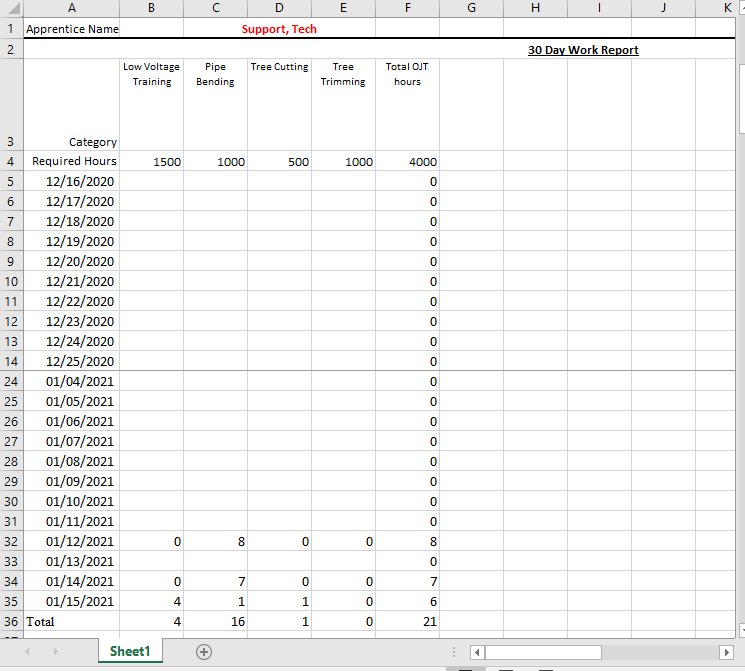
Task: Select the 'Support, Tech' name cell
Action: point(279,29)
